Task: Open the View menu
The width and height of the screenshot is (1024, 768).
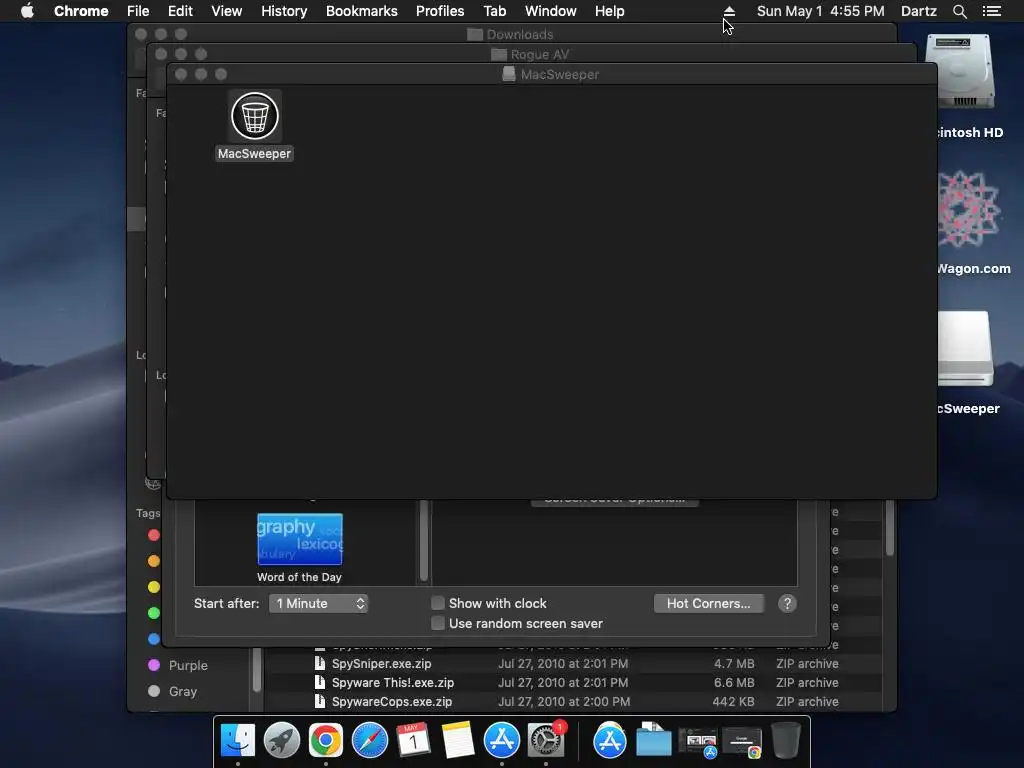Action: (227, 11)
